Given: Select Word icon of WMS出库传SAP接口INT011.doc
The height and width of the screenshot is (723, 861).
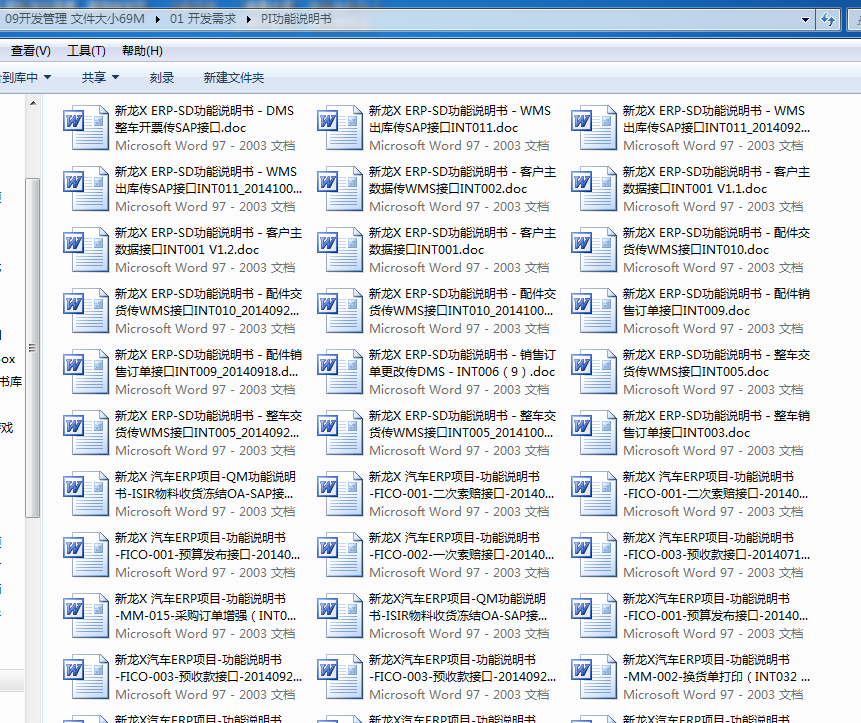Looking at the screenshot, I should click(340, 127).
